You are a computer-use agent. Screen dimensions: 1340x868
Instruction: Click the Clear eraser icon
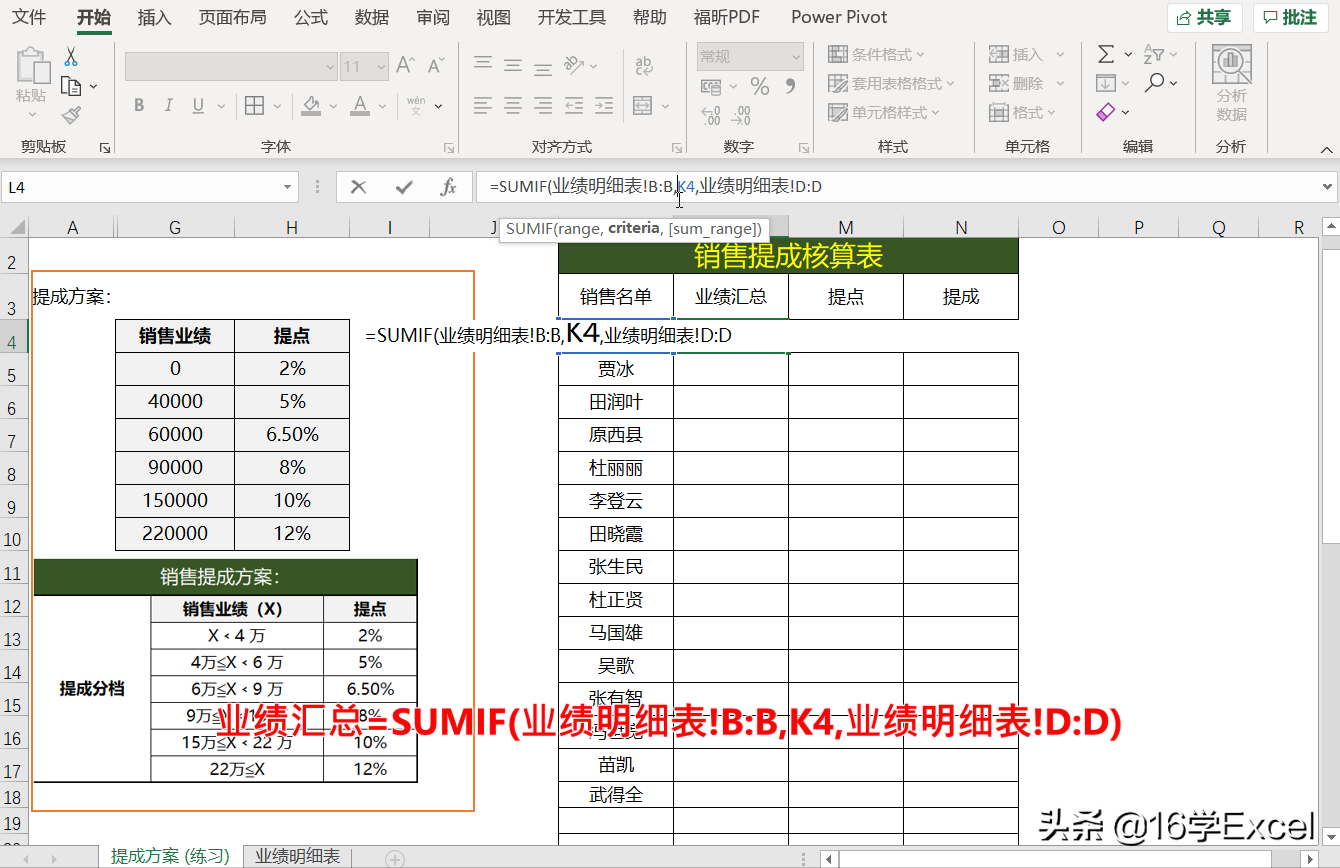(1106, 113)
